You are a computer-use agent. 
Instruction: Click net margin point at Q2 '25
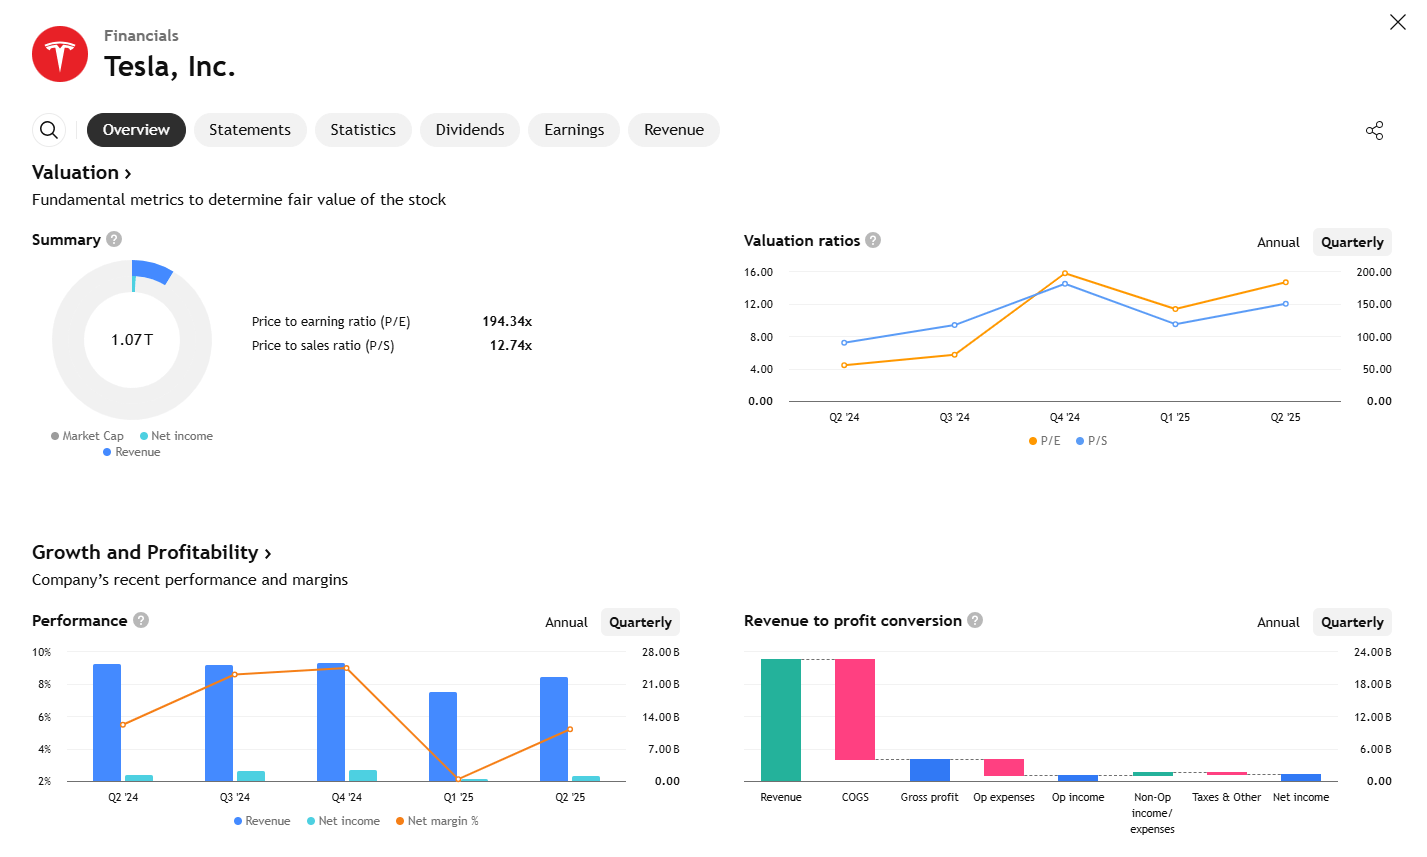[571, 729]
